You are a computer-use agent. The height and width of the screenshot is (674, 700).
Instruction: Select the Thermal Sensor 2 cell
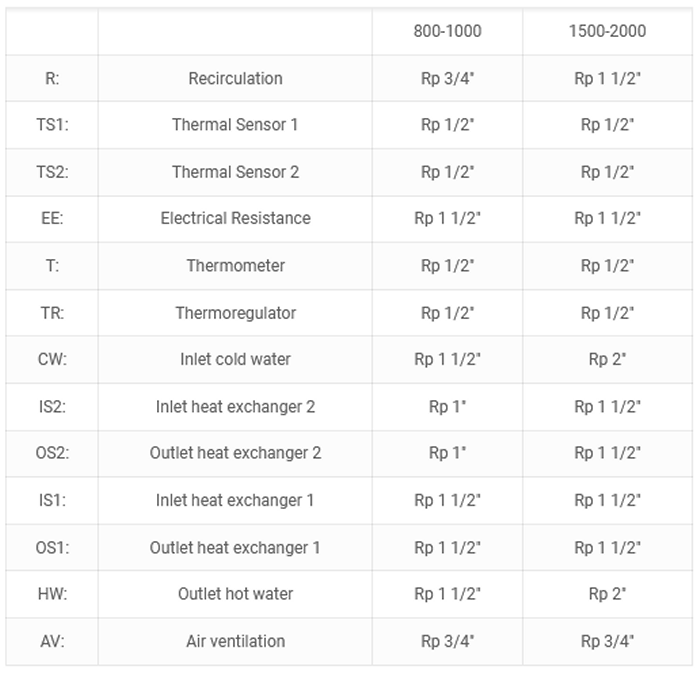click(235, 172)
